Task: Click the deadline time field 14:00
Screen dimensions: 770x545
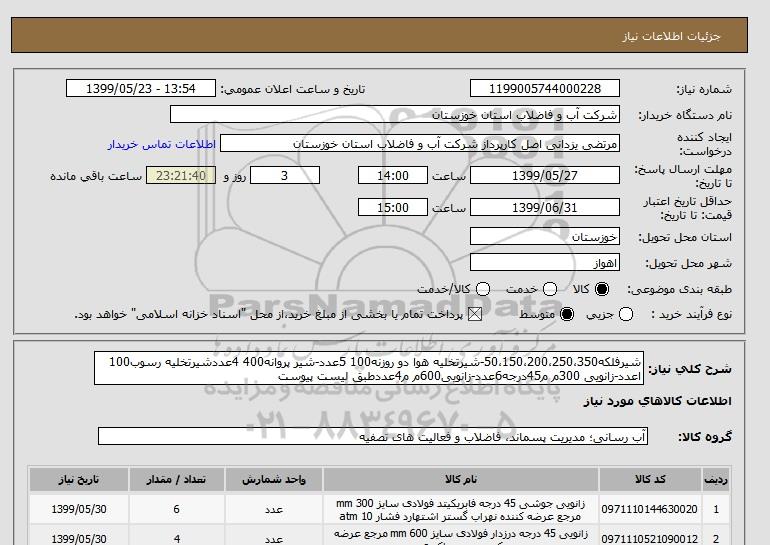Action: pyautogui.click(x=392, y=175)
